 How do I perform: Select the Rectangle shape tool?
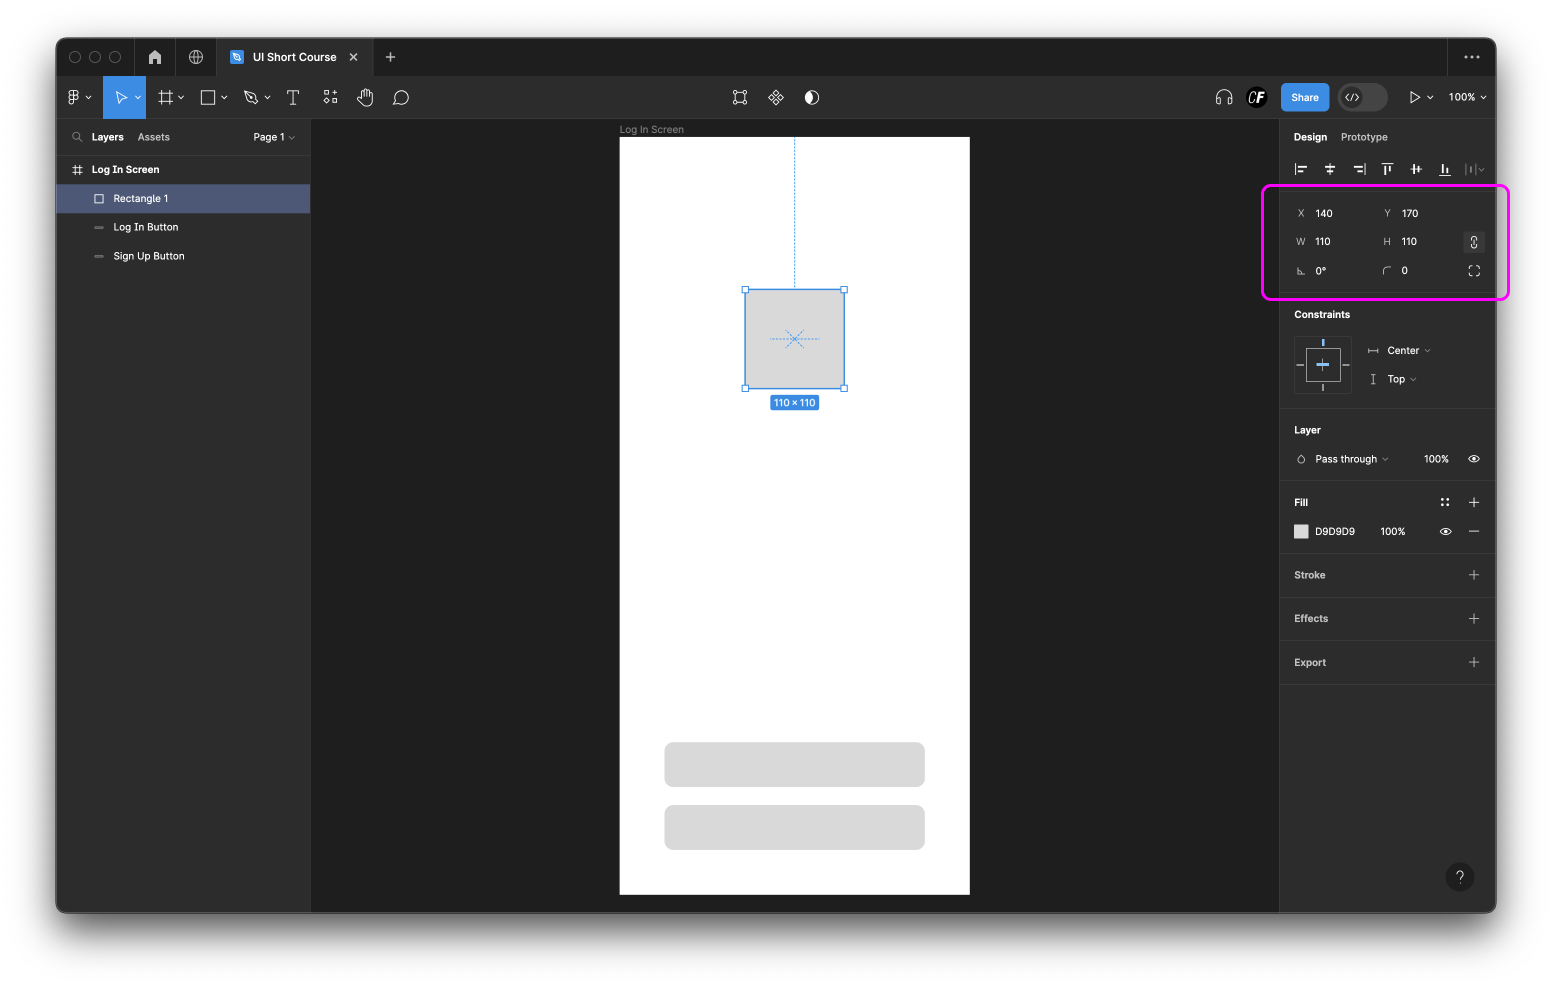(208, 97)
